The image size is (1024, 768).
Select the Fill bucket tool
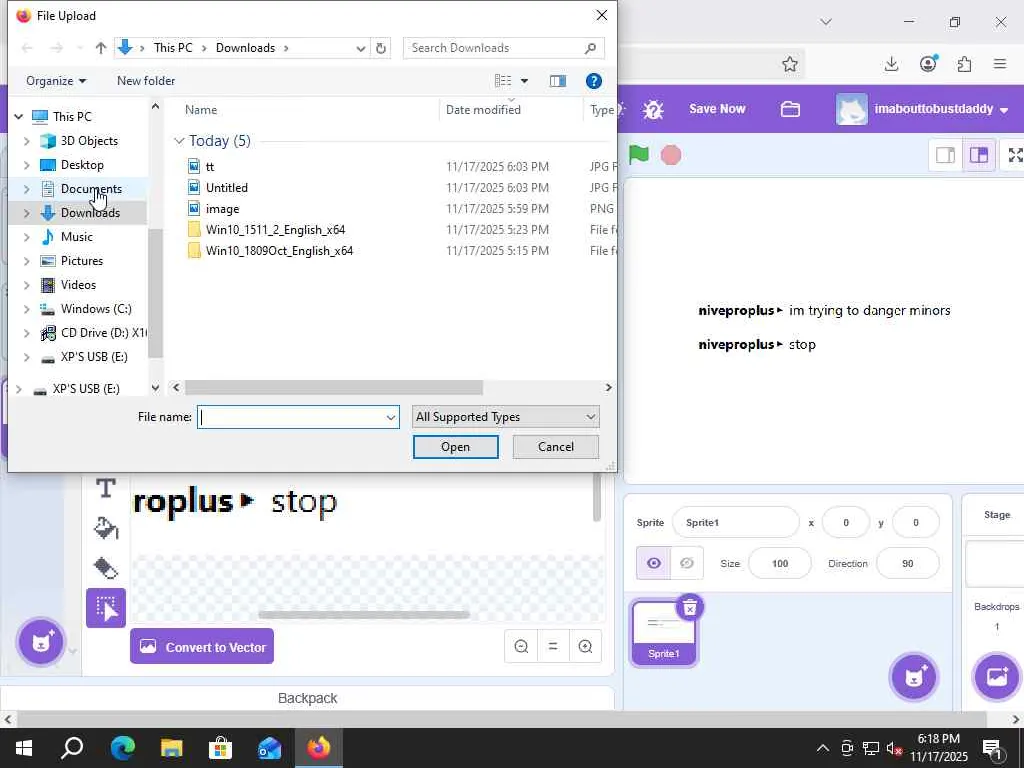click(106, 528)
